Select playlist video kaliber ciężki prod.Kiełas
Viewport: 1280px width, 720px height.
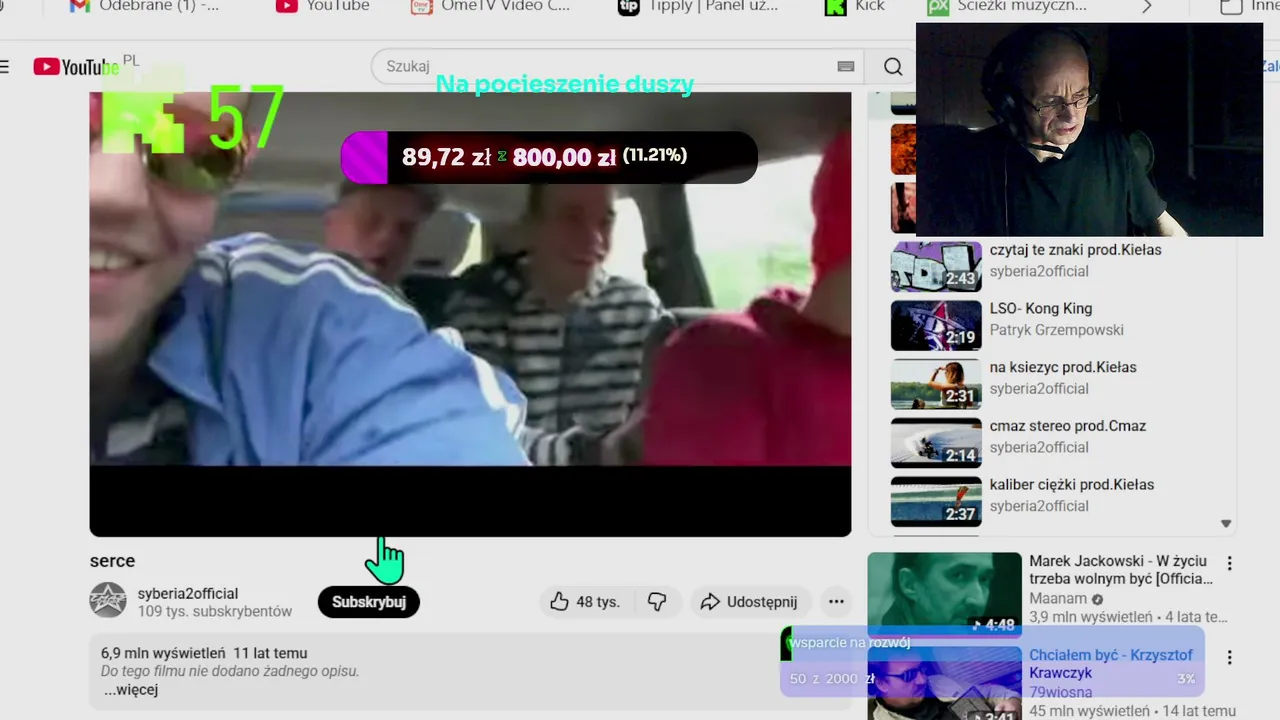[1072, 485]
